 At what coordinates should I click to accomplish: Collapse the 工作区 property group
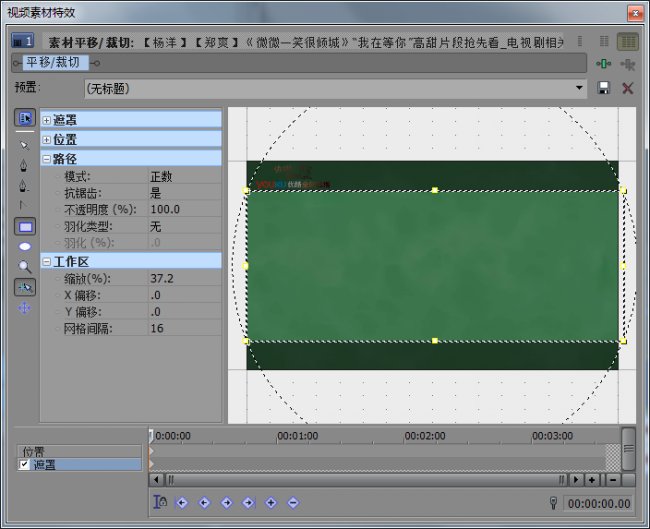(46, 262)
